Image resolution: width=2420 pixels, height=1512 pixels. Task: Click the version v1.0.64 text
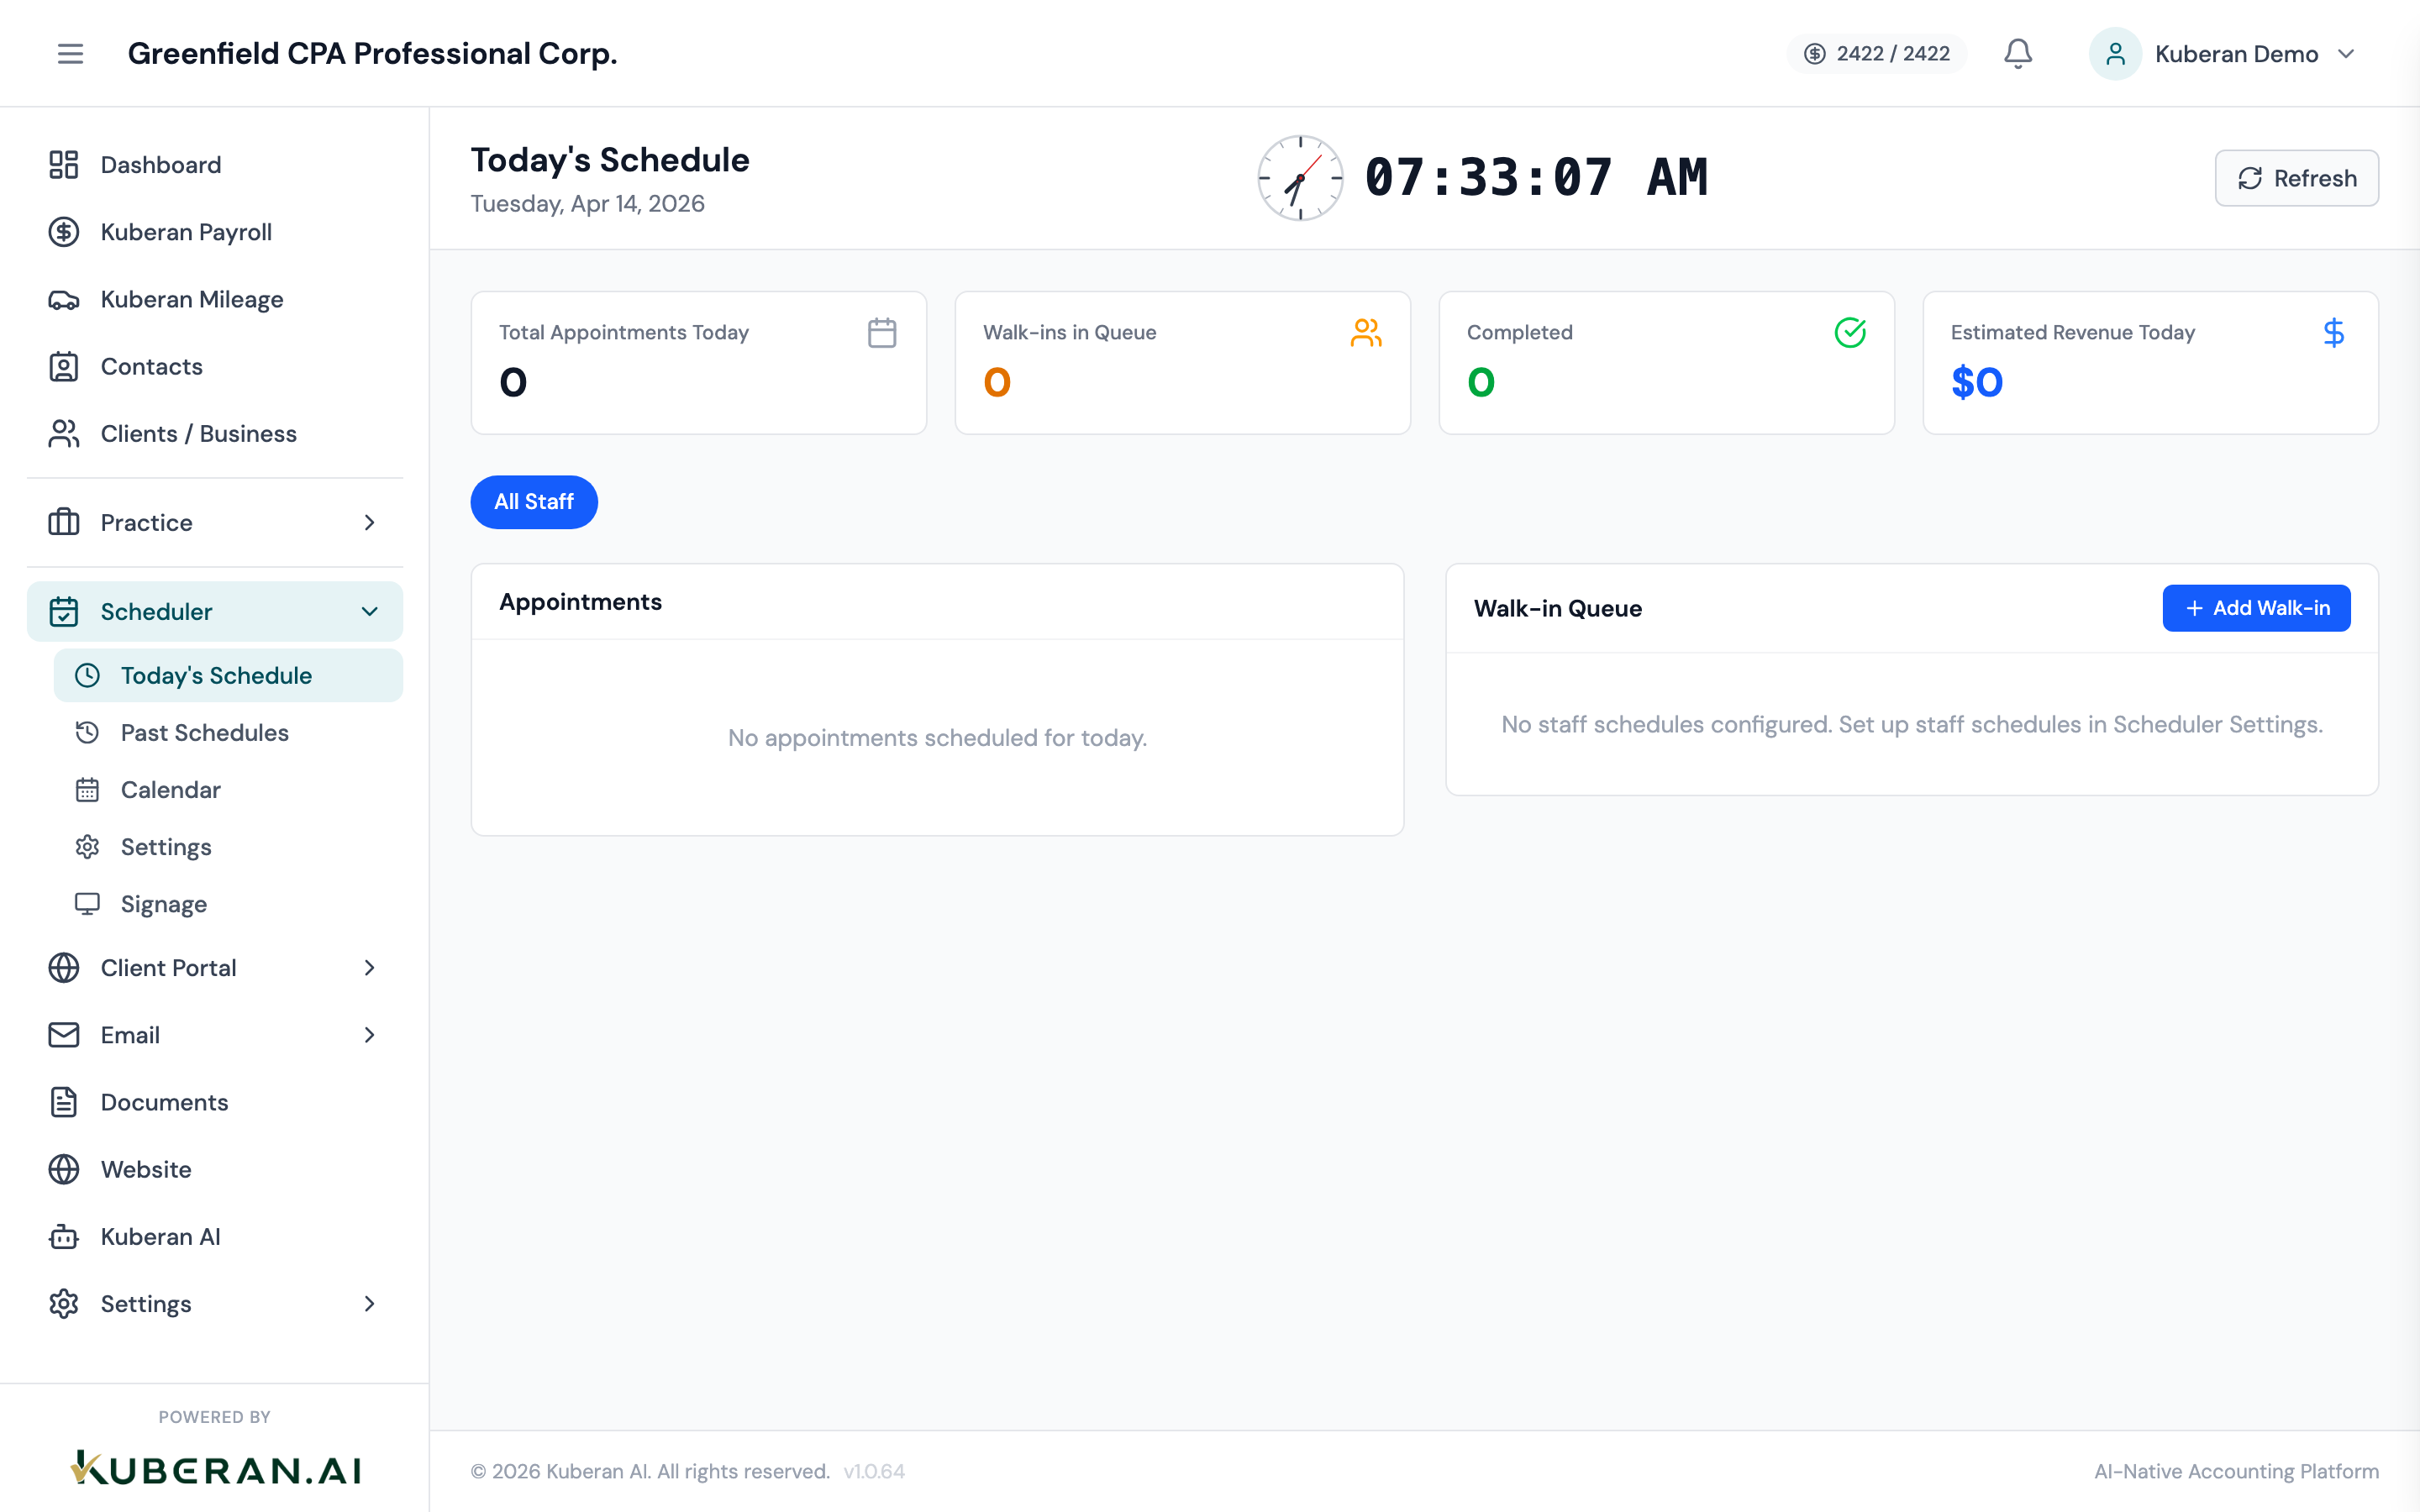point(873,1471)
